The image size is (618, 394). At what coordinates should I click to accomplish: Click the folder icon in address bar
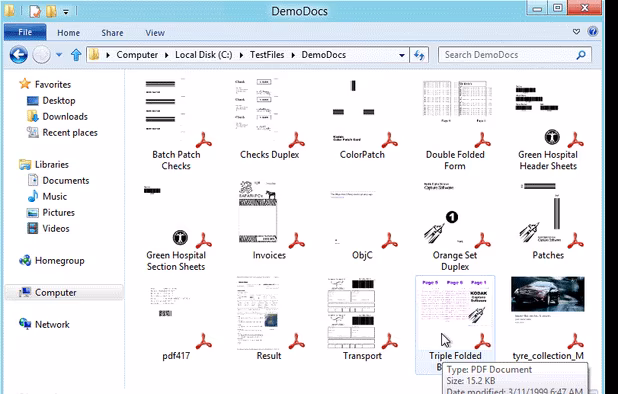pyautogui.click(x=94, y=54)
